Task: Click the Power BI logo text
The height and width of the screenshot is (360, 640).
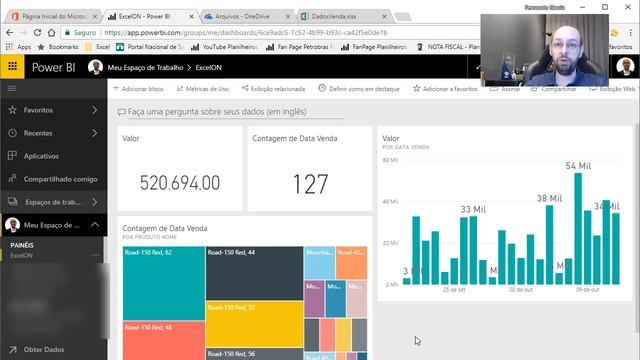Action: pos(53,67)
